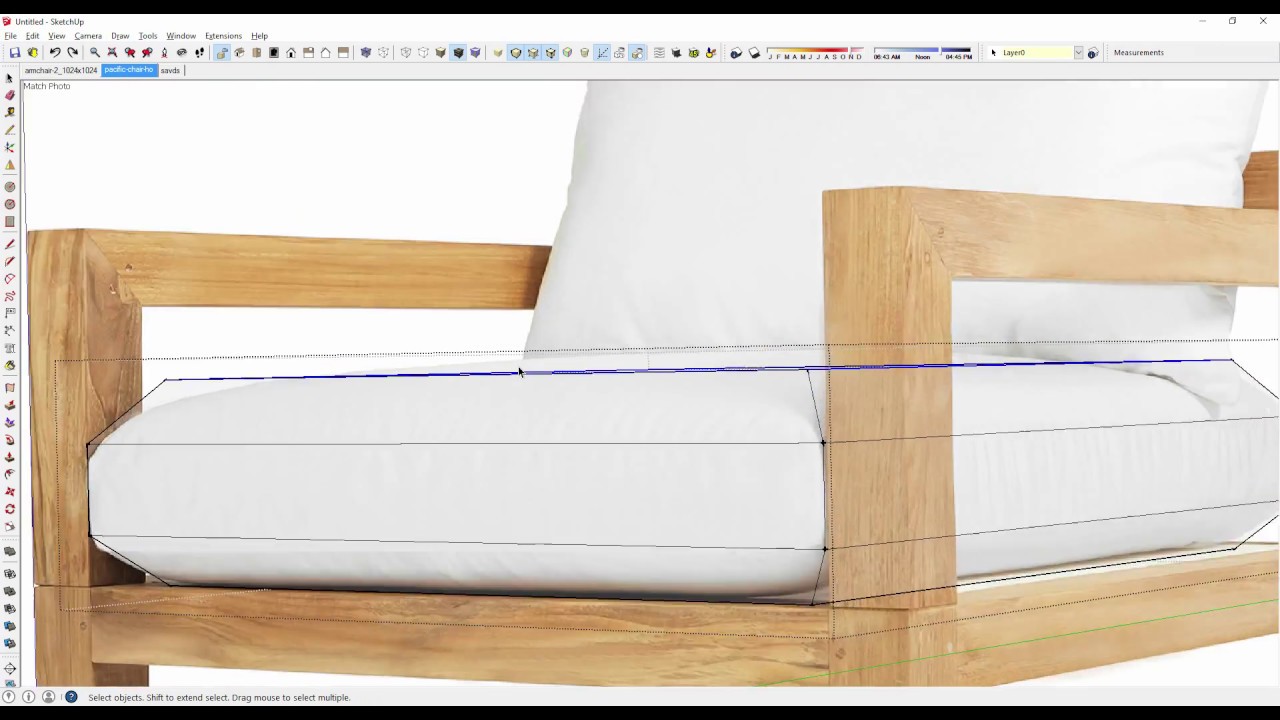Select the Line pencil tool

coord(10,244)
